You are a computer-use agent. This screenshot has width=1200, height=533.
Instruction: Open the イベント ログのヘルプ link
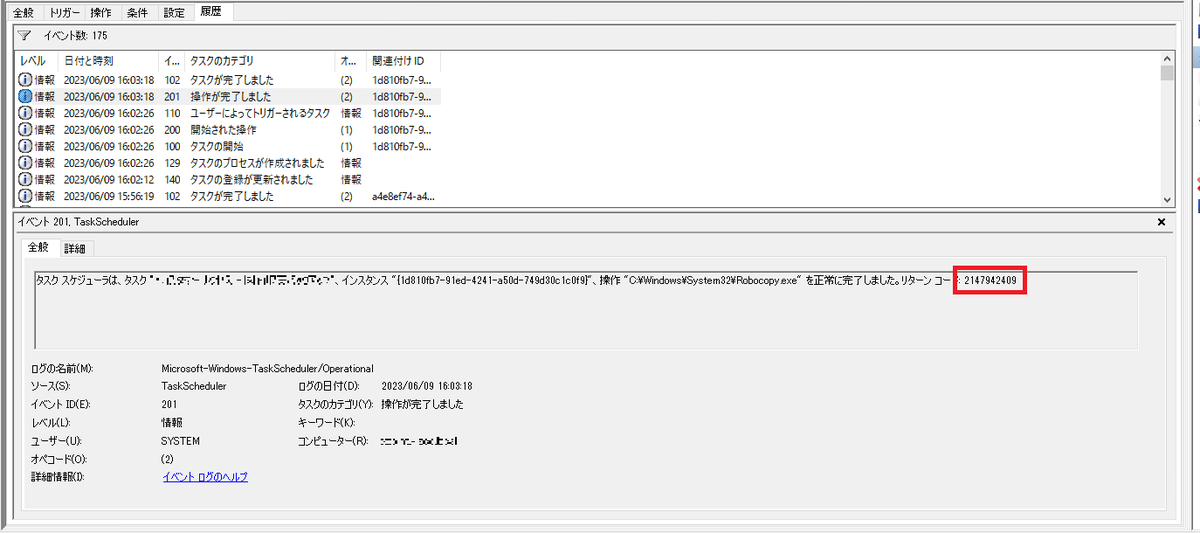pyautogui.click(x=205, y=477)
